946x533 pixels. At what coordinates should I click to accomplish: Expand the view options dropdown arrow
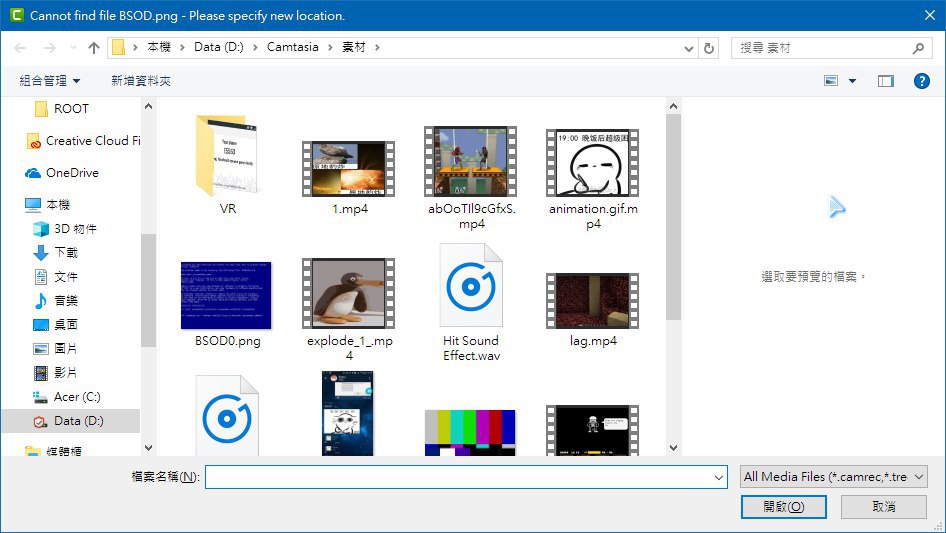coord(853,81)
